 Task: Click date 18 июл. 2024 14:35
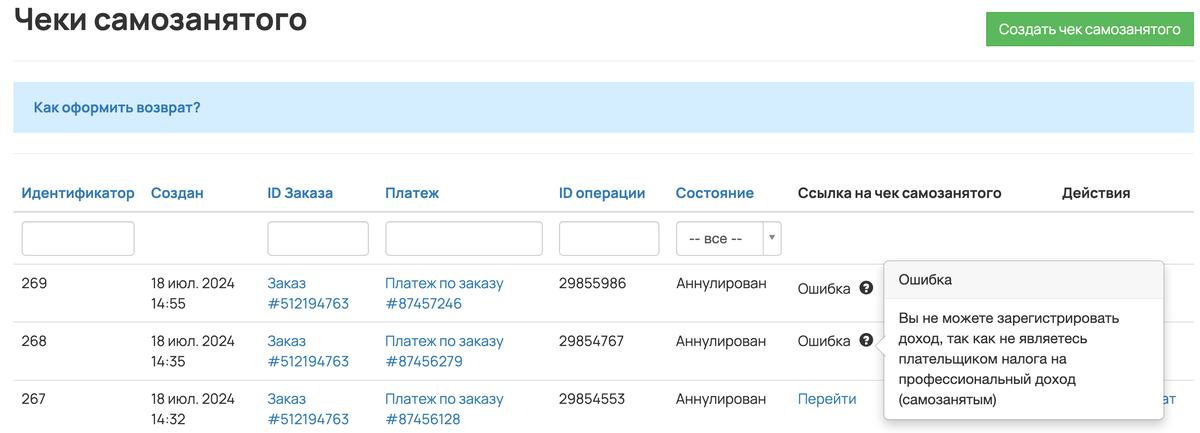[x=193, y=351]
